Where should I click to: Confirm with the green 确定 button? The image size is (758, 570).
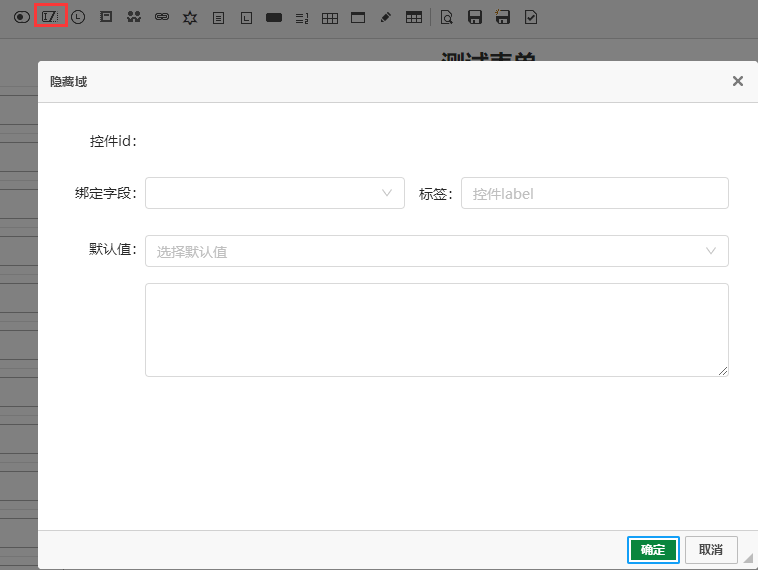click(x=653, y=550)
